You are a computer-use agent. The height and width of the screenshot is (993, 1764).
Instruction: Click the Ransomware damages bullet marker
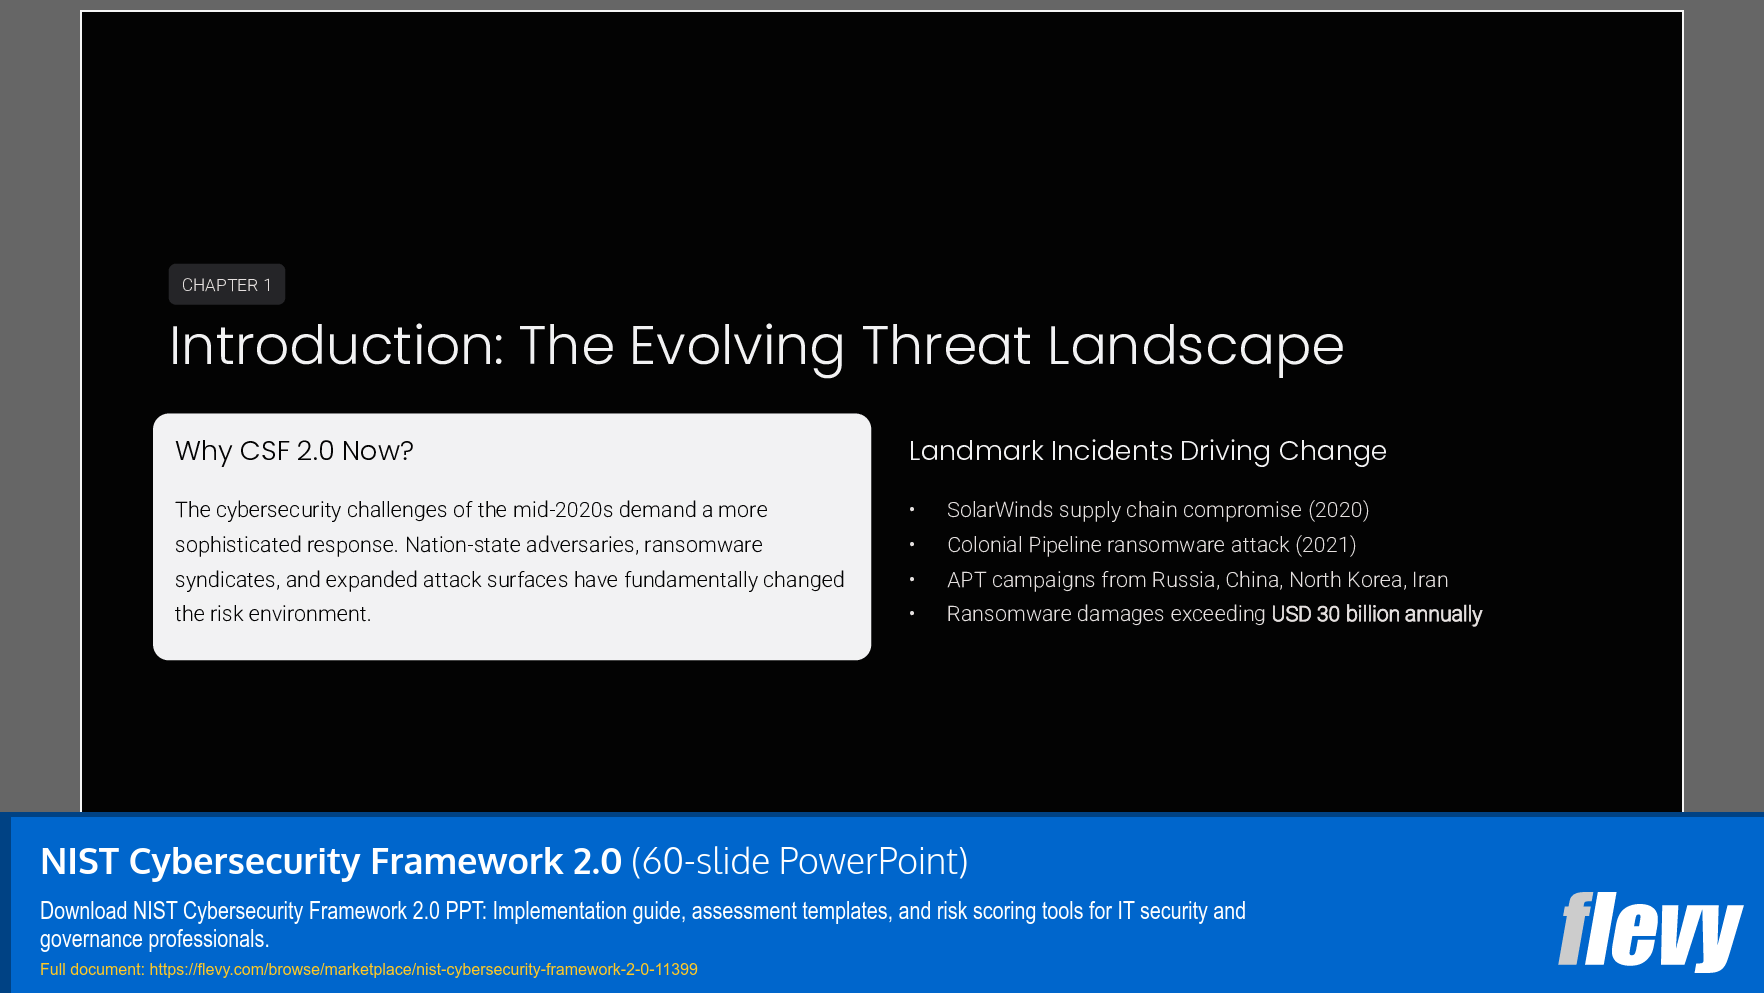(913, 614)
